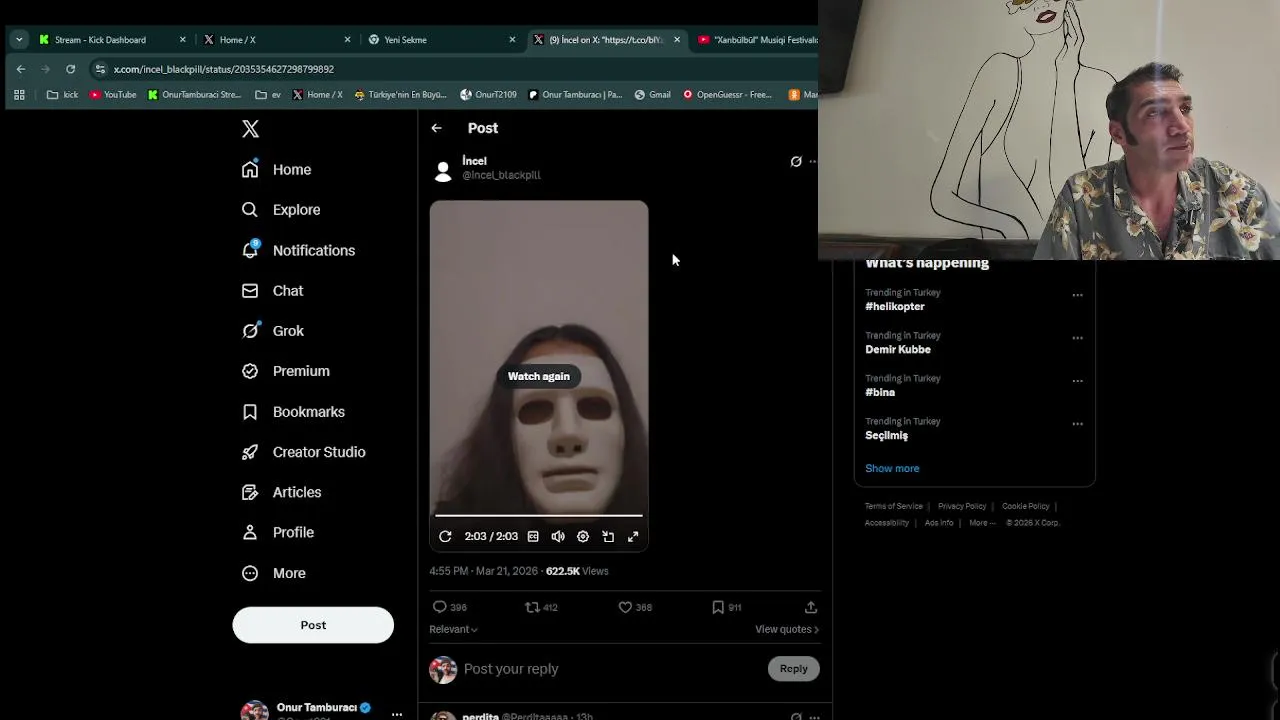Go back with the Post arrow
The height and width of the screenshot is (720, 1280).
pyautogui.click(x=436, y=128)
